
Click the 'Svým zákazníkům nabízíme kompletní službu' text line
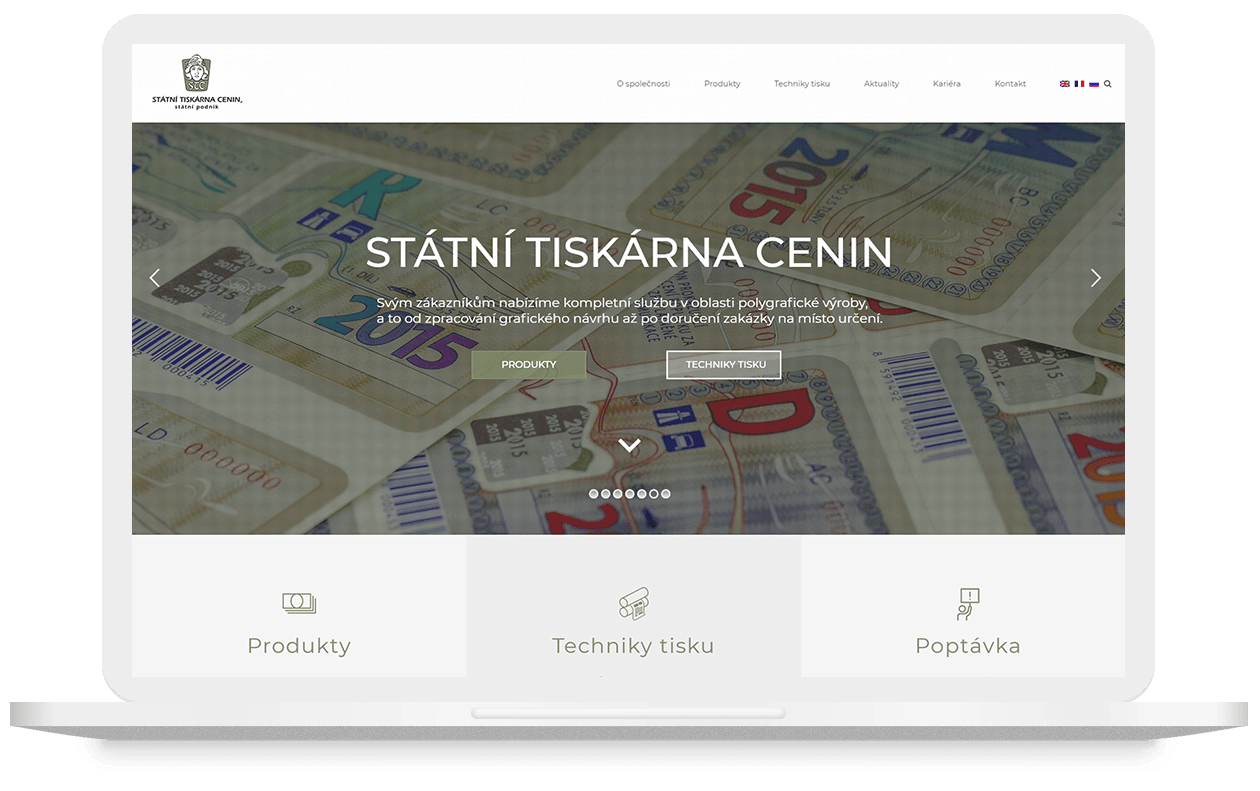click(x=622, y=302)
